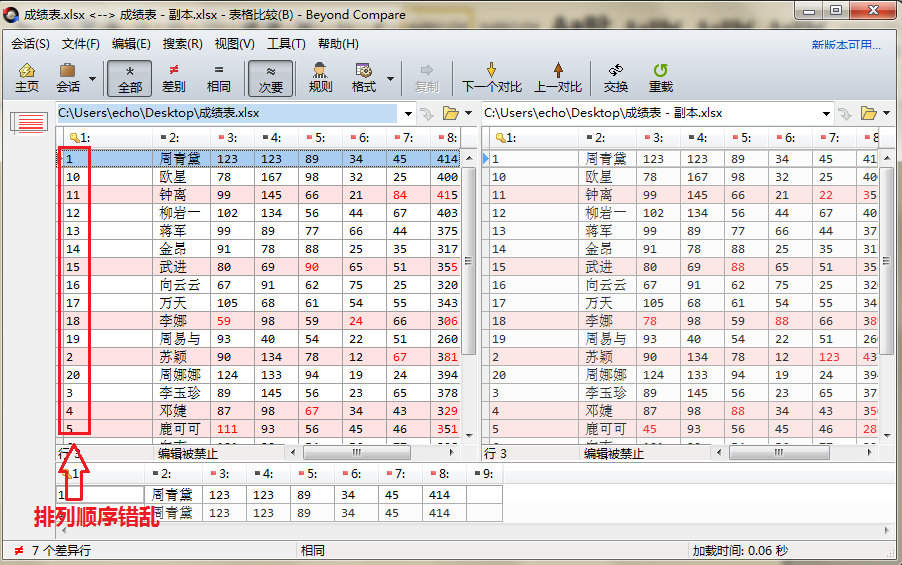The image size is (902, 565).
Task: Toggle the 差别 differences filter
Action: click(x=173, y=77)
